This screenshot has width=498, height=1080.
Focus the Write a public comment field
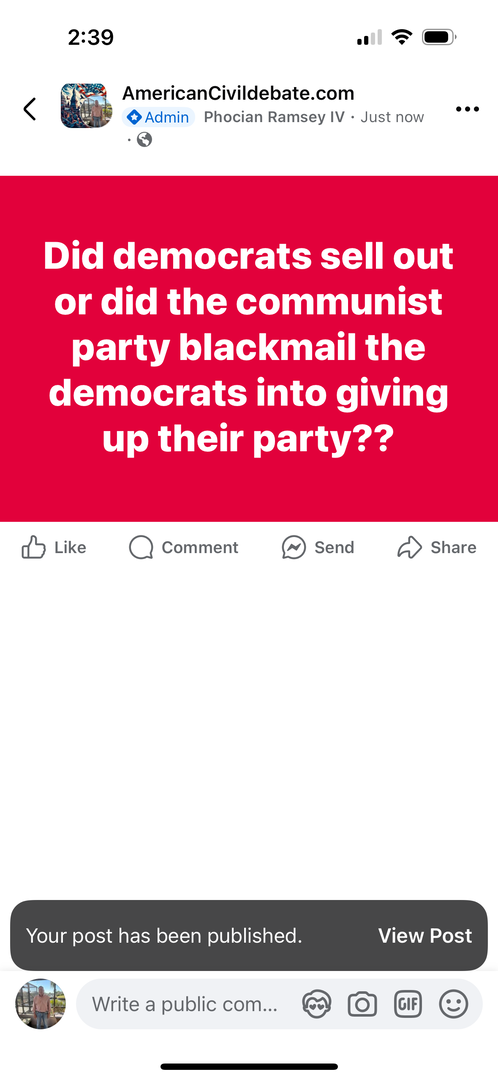185,1004
